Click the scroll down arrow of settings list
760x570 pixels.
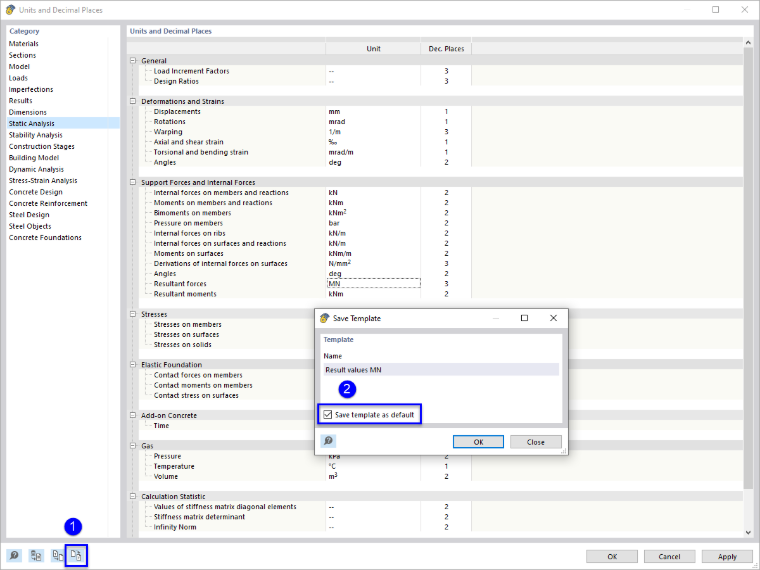[748, 533]
